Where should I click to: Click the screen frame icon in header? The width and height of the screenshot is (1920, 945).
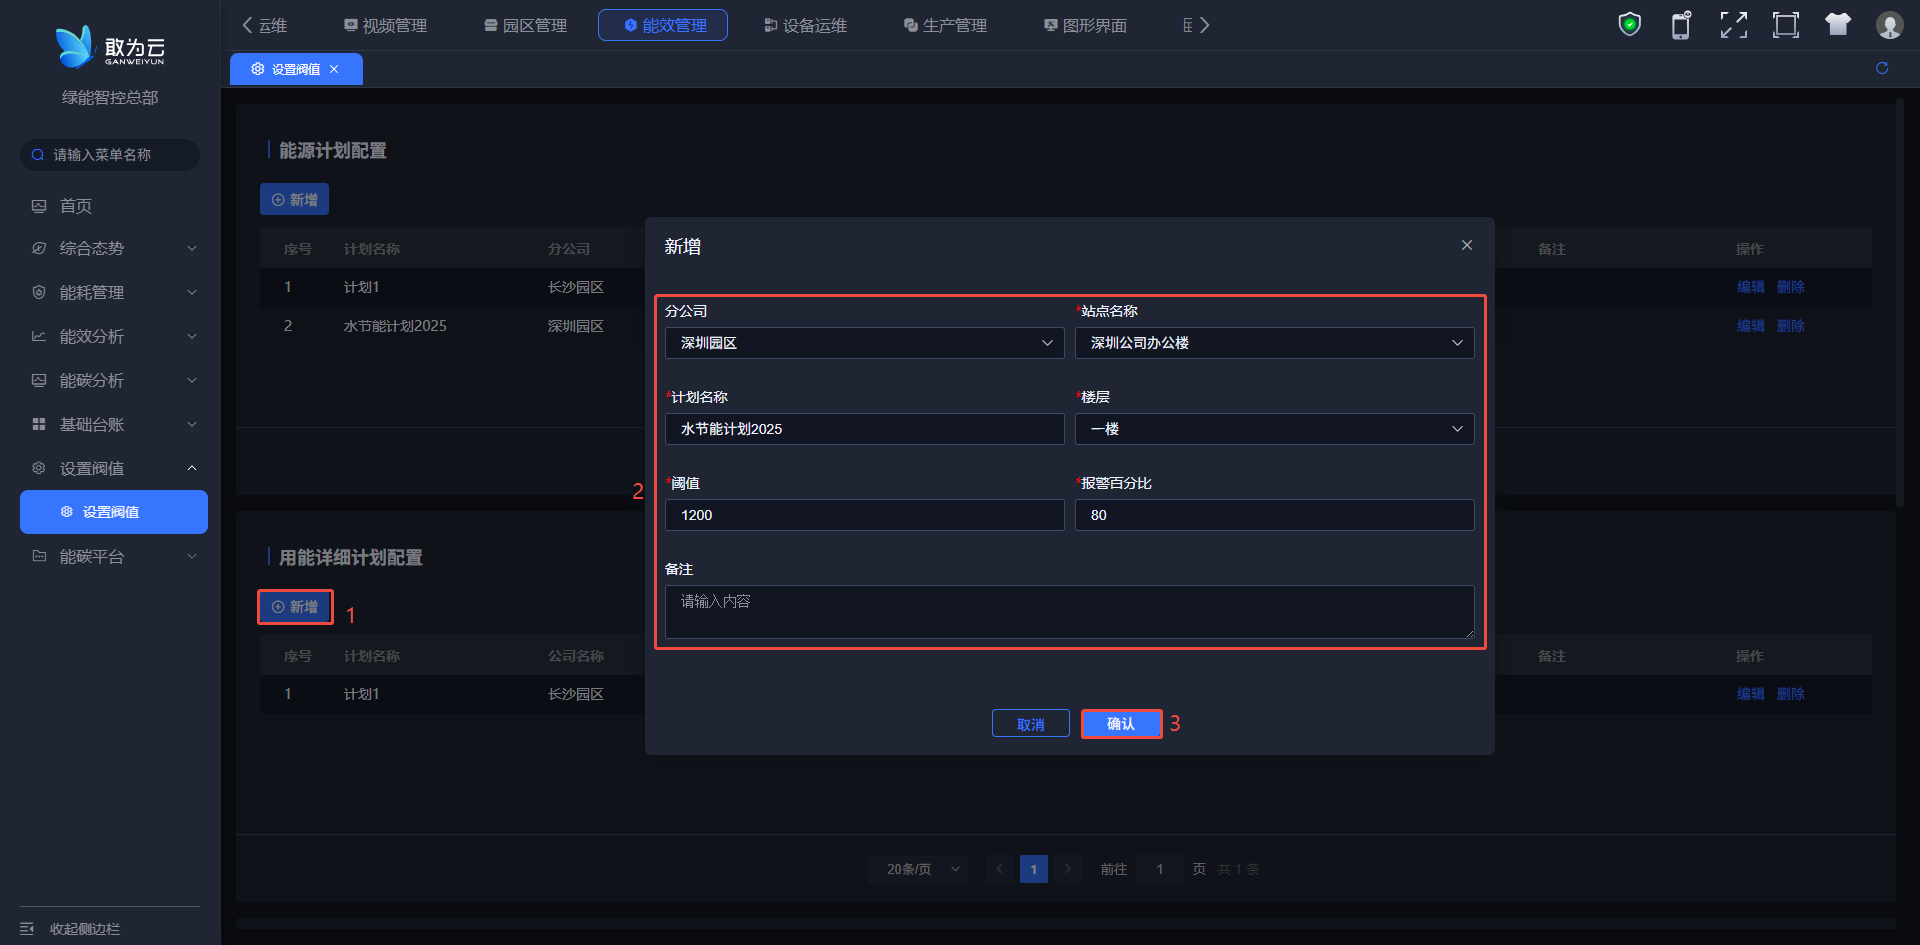(1786, 24)
